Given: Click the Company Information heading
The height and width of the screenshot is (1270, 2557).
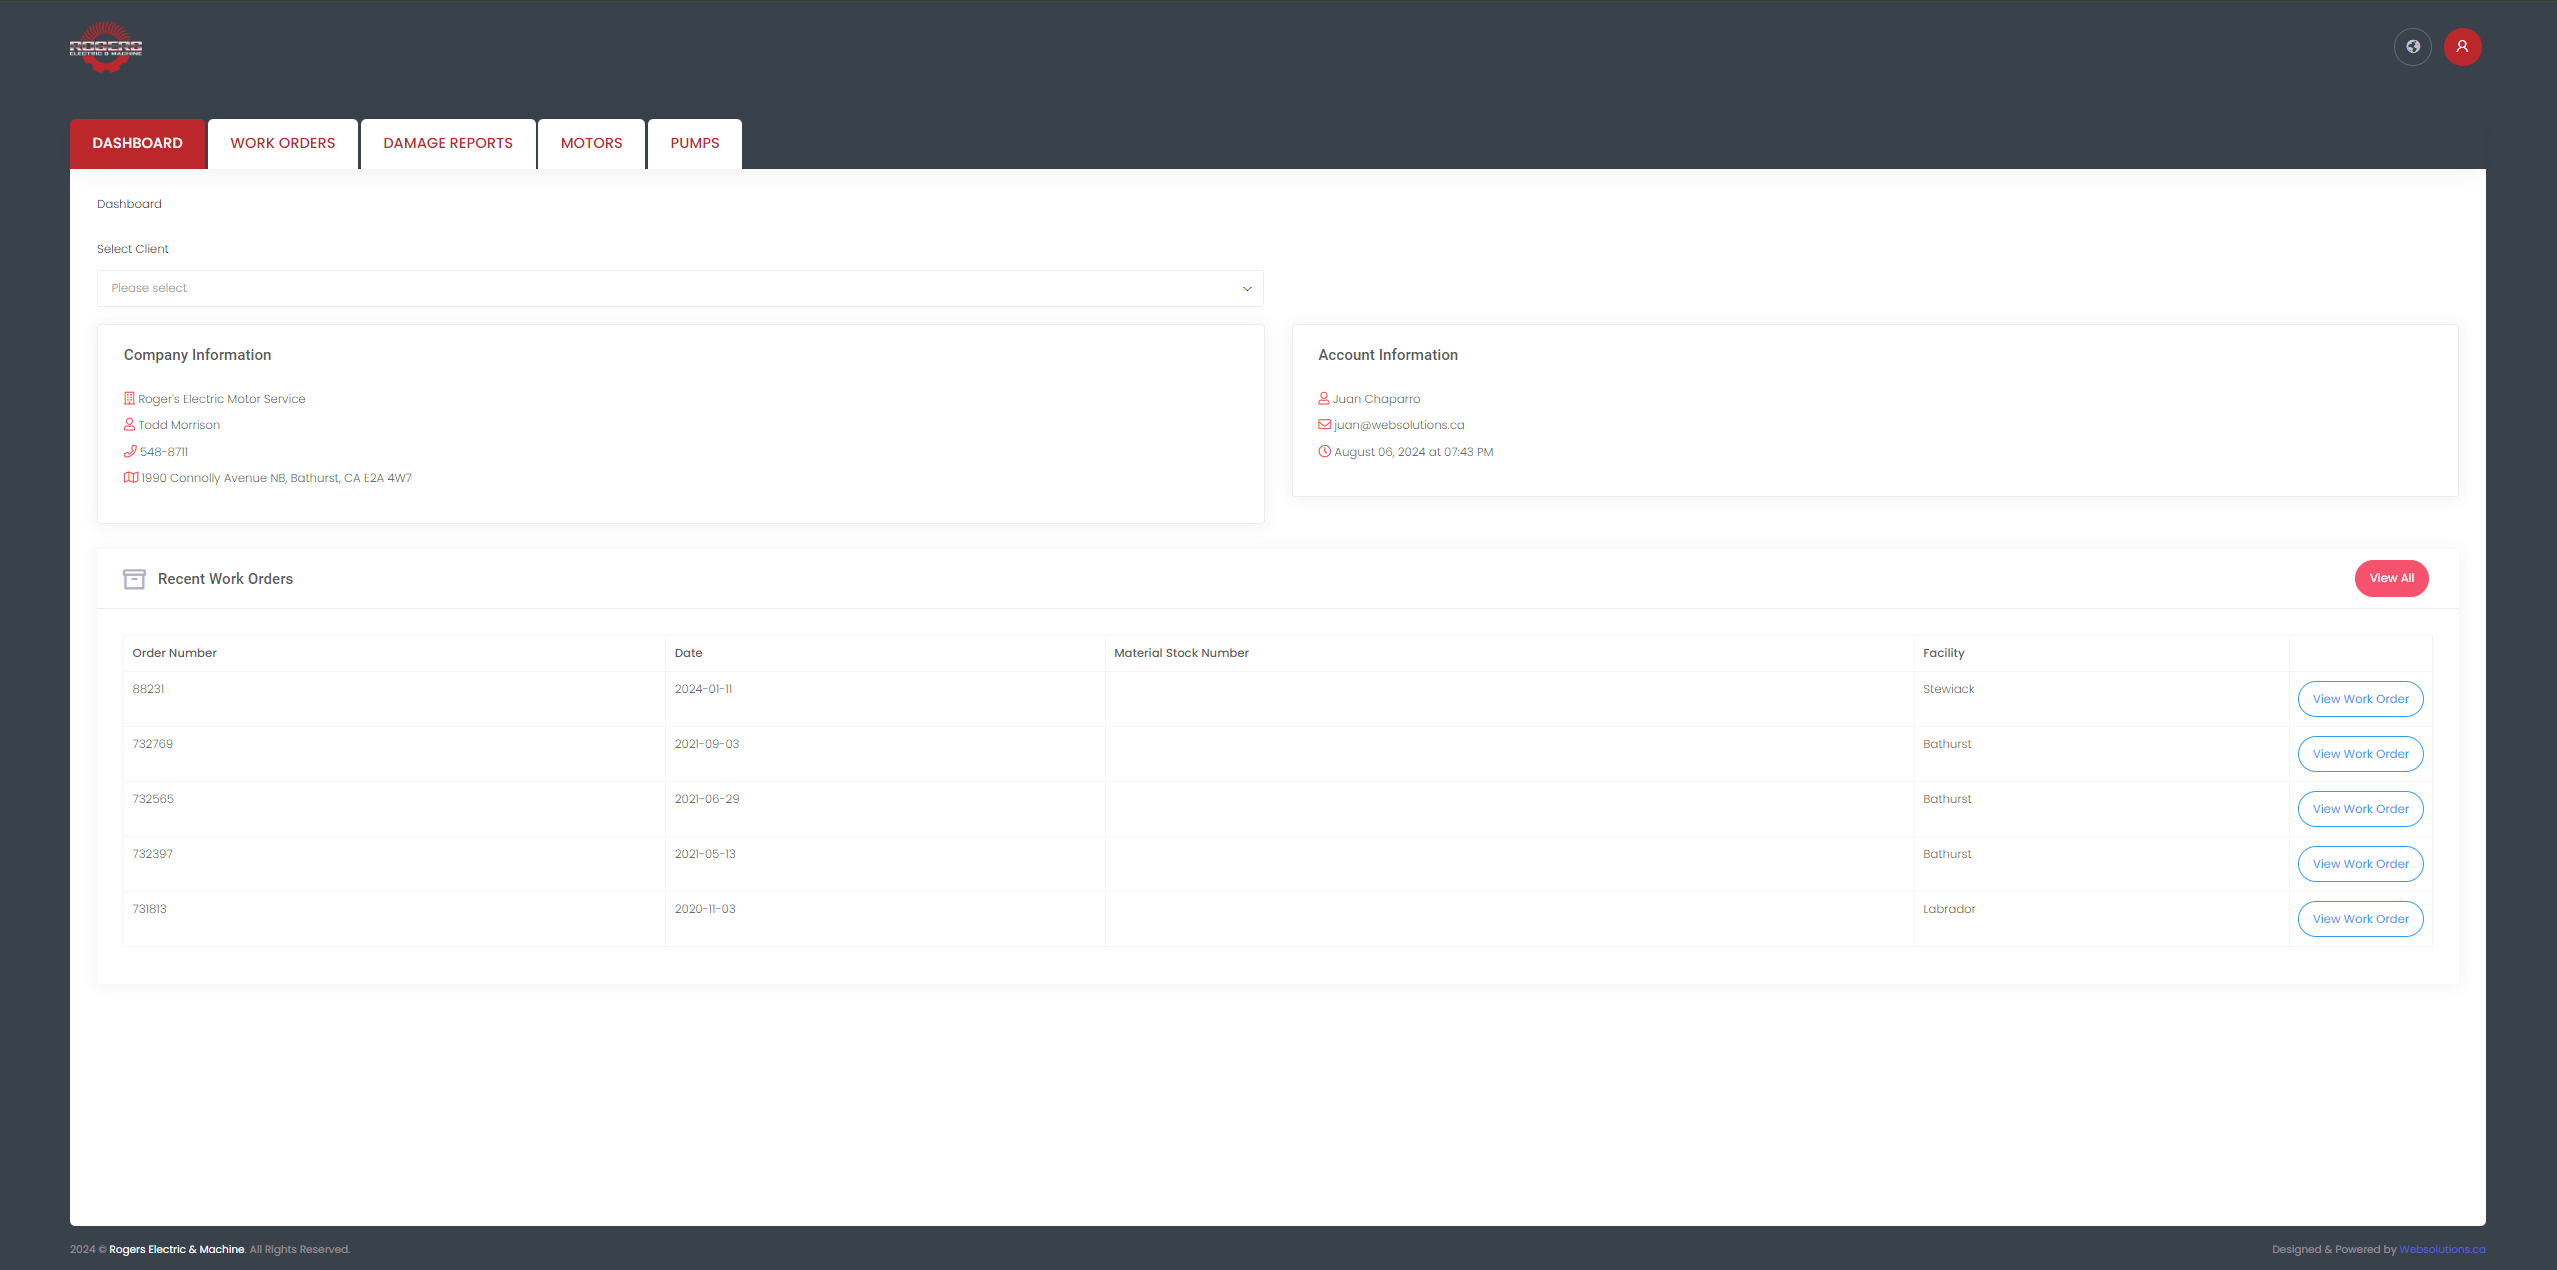Looking at the screenshot, I should coord(198,355).
